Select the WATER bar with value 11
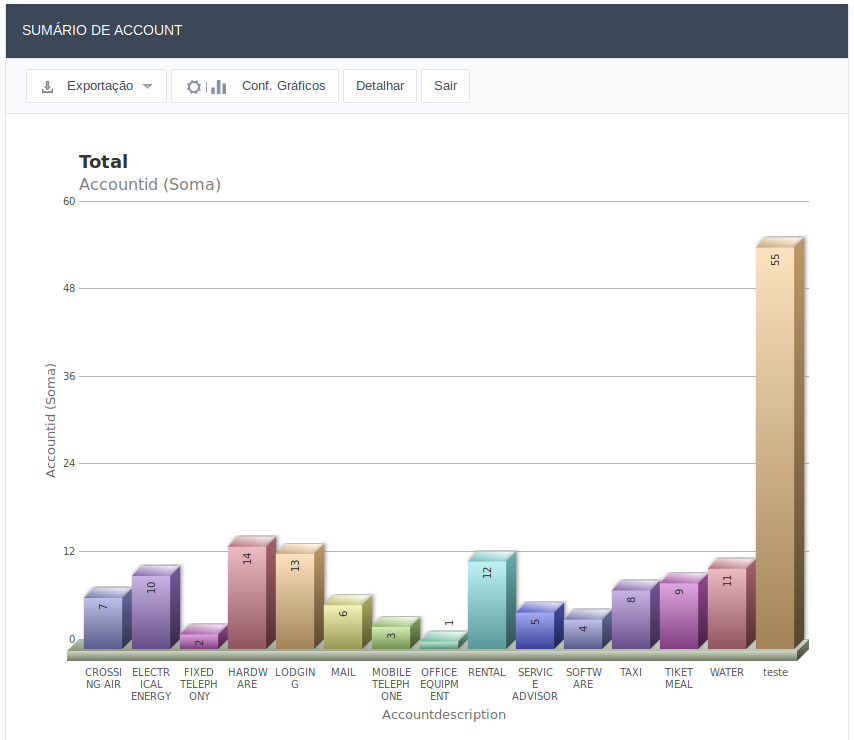854x740 pixels. pos(727,608)
